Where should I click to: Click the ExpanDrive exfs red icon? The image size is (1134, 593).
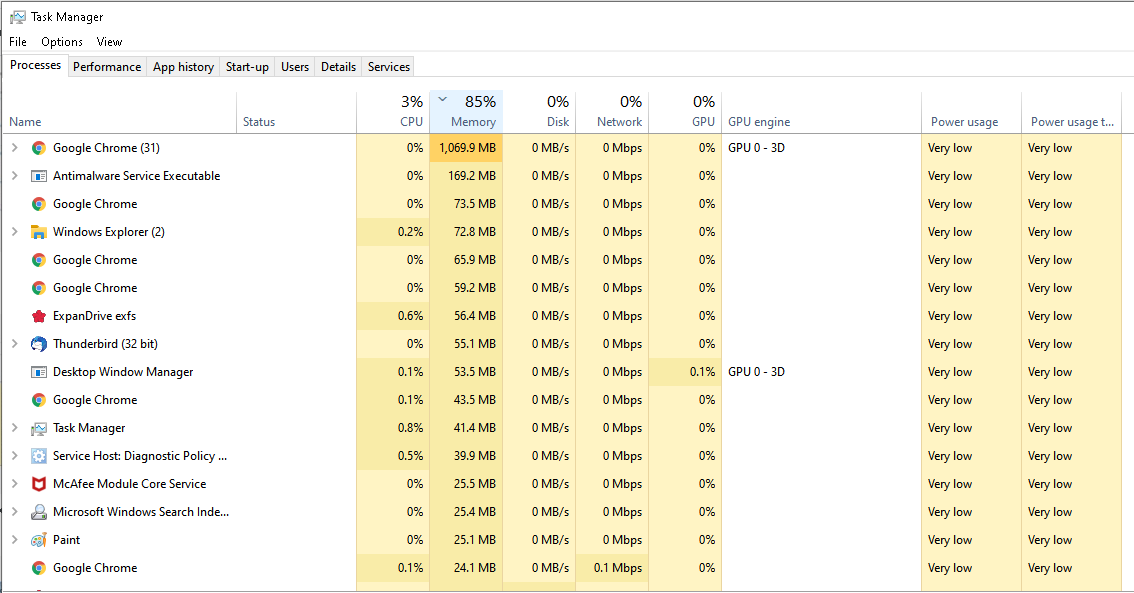point(39,316)
